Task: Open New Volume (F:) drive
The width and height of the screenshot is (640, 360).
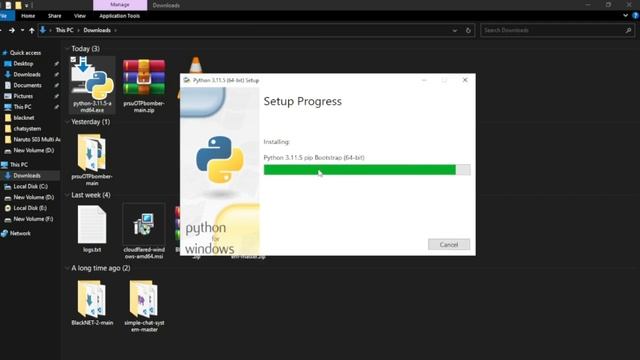Action: (33, 219)
